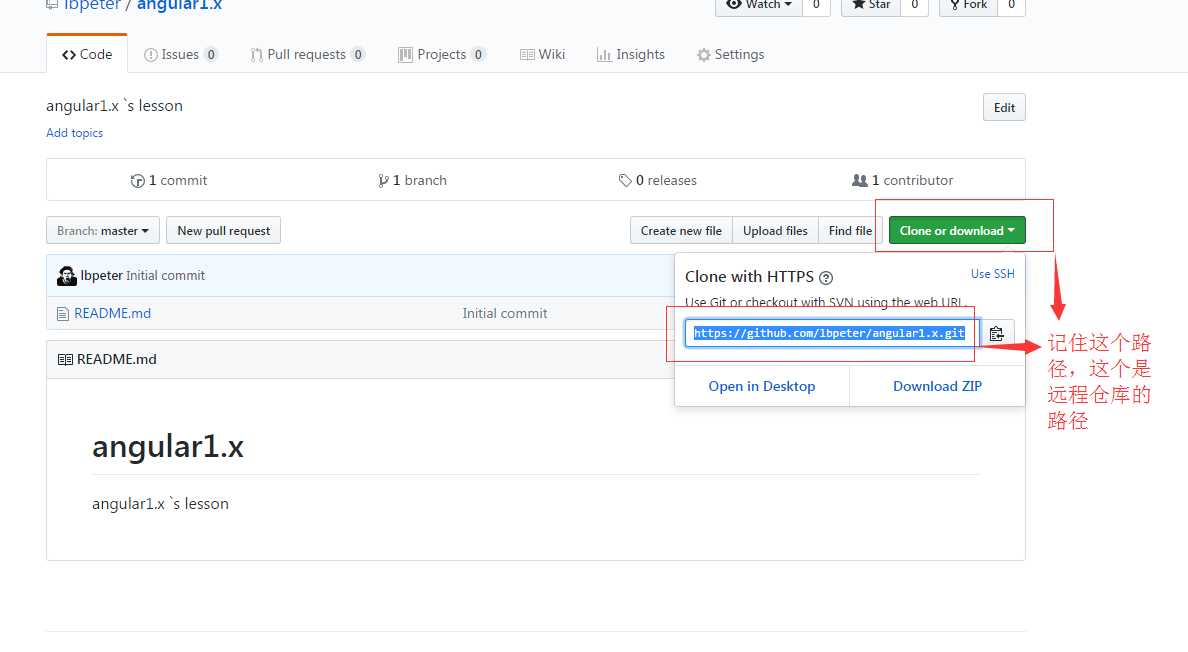1188x652 pixels.
Task: Select the HTTPS clone URL field
Action: tap(832, 333)
